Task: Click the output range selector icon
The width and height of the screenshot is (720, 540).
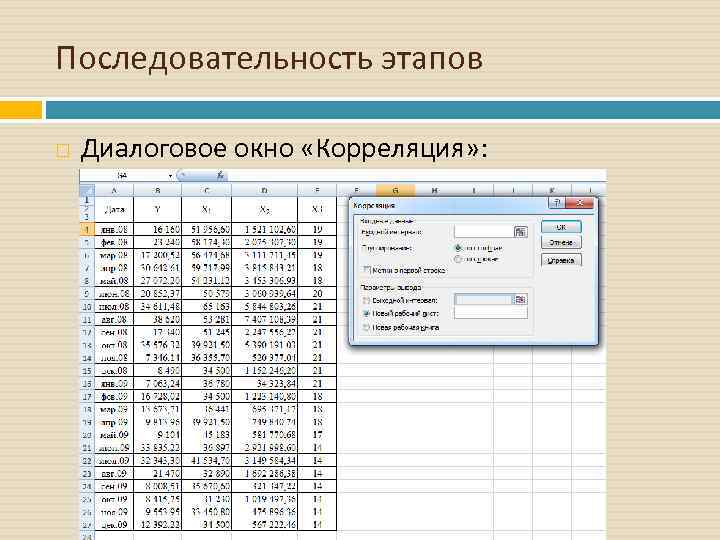Action: pyautogui.click(x=520, y=300)
